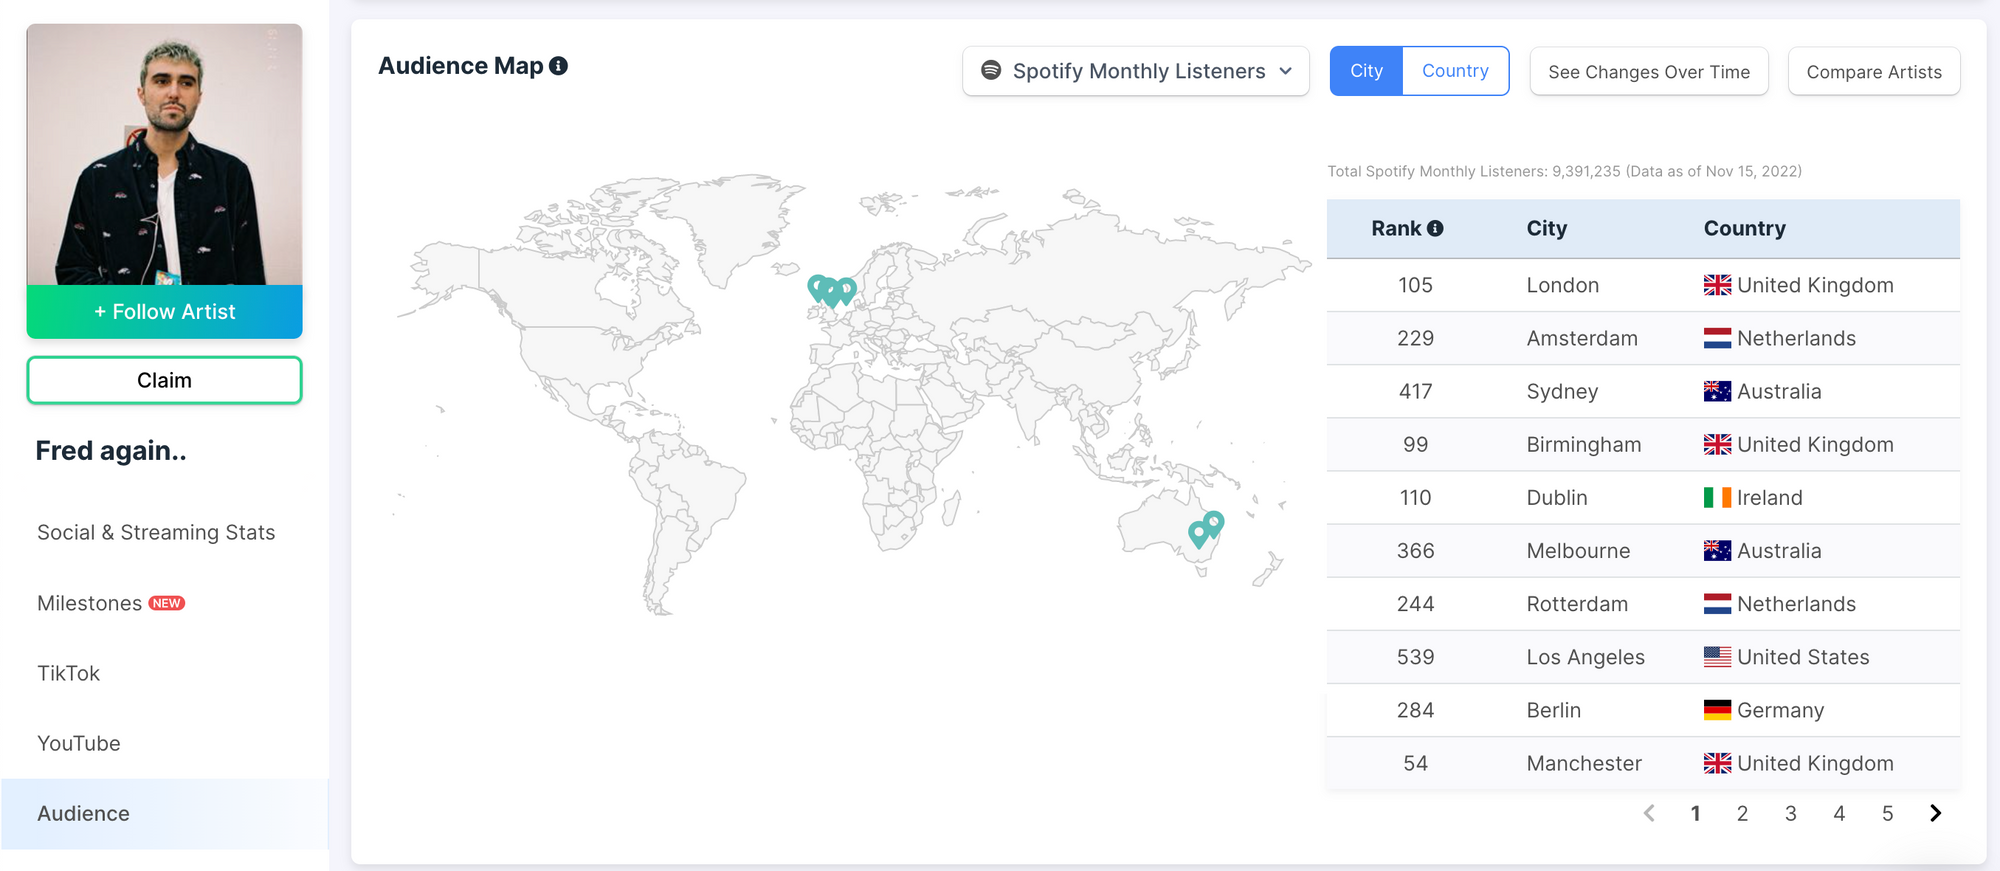Open the Social & Streaming Stats section
This screenshot has height=871, width=2000.
pyautogui.click(x=156, y=533)
